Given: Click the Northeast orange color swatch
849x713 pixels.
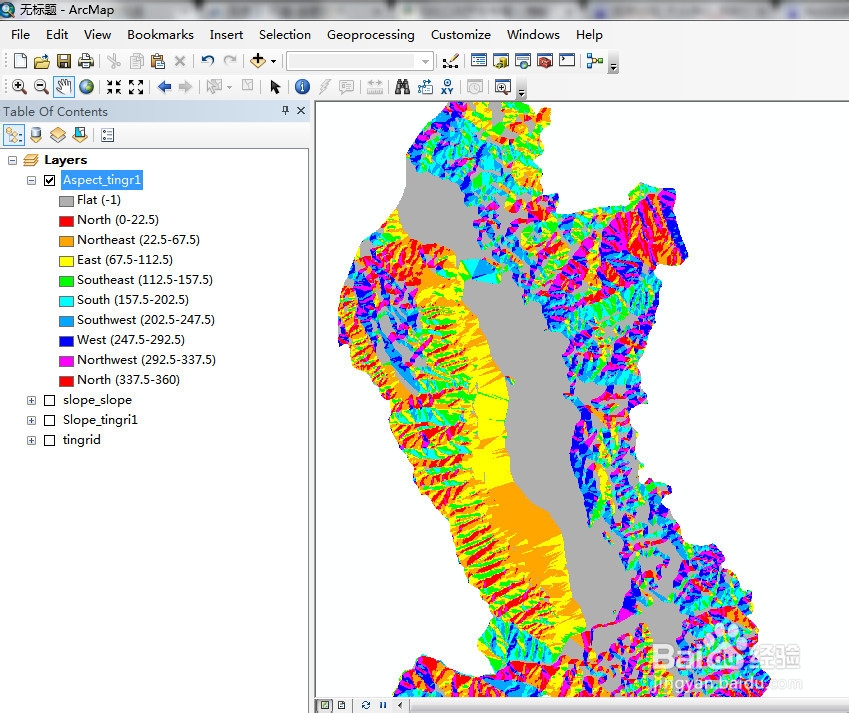Looking at the screenshot, I should point(66,241).
